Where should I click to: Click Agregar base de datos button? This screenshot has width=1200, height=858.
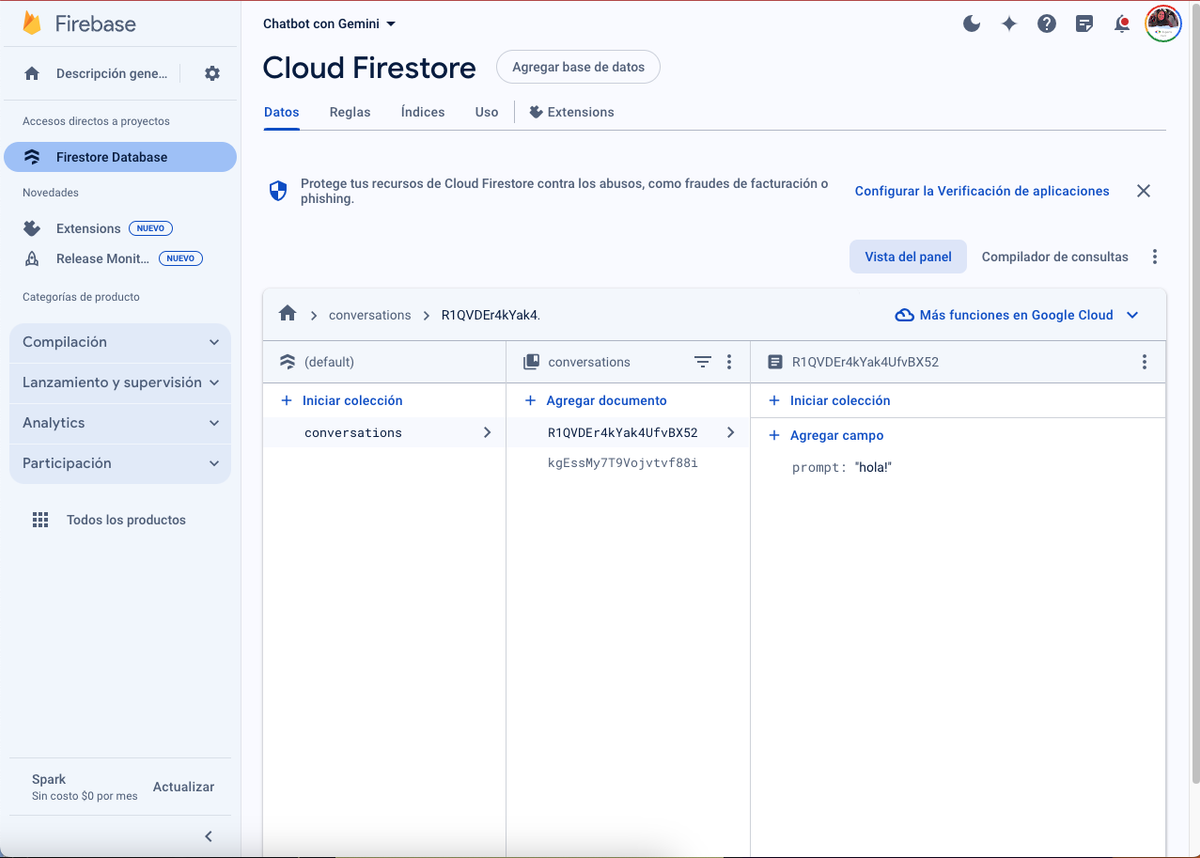point(578,67)
